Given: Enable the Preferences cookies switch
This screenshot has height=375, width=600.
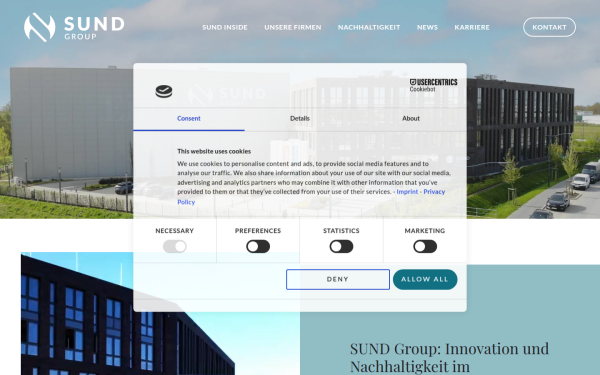Looking at the screenshot, I should (x=258, y=246).
